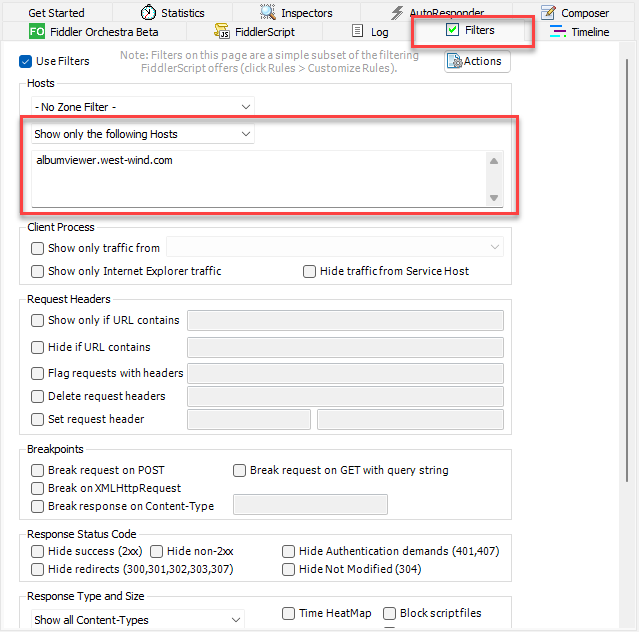Switch to the Inspectors tab

coord(296,13)
